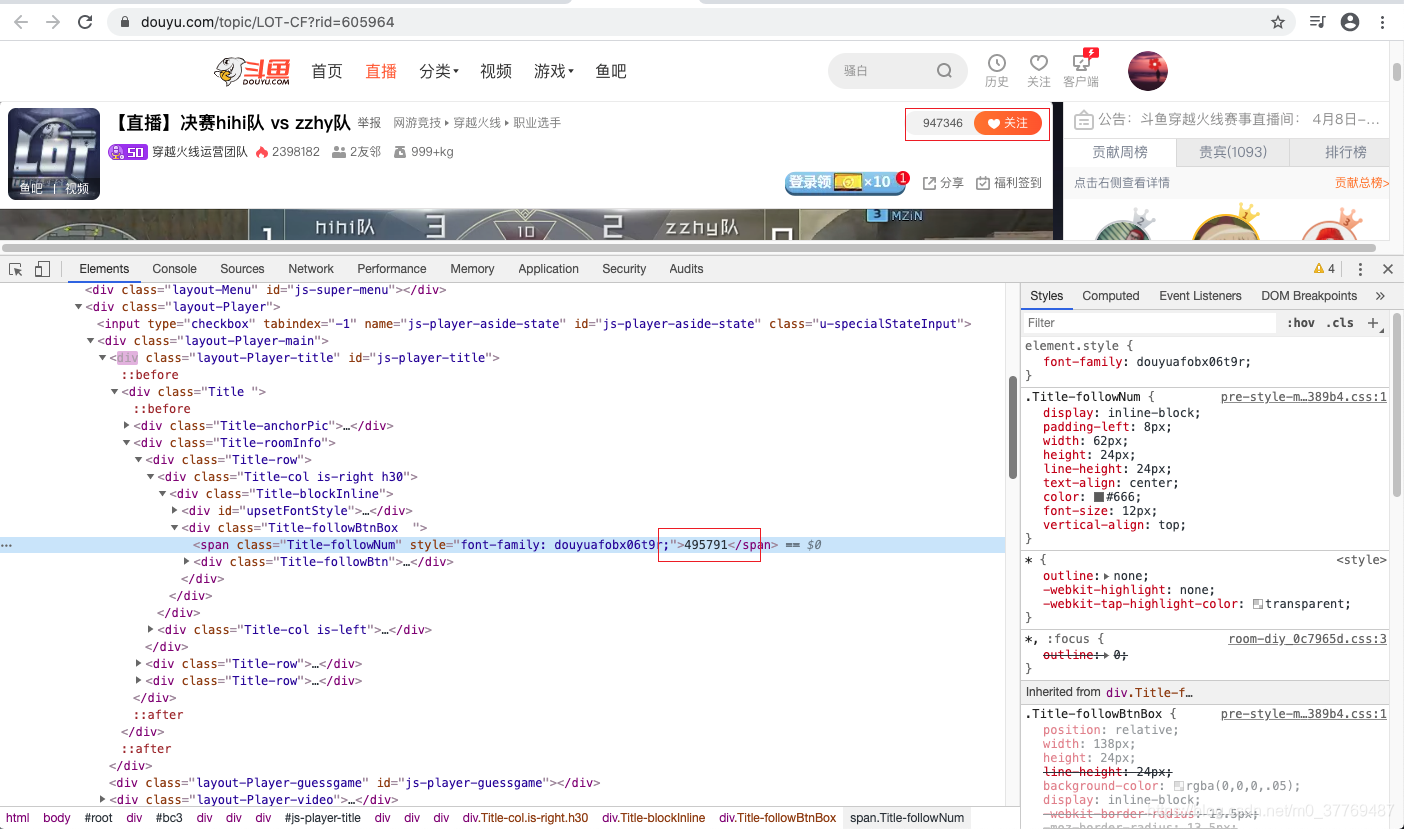This screenshot has height=829, width=1404.
Task: Expand the Title-followBtn div node
Action: 187,562
